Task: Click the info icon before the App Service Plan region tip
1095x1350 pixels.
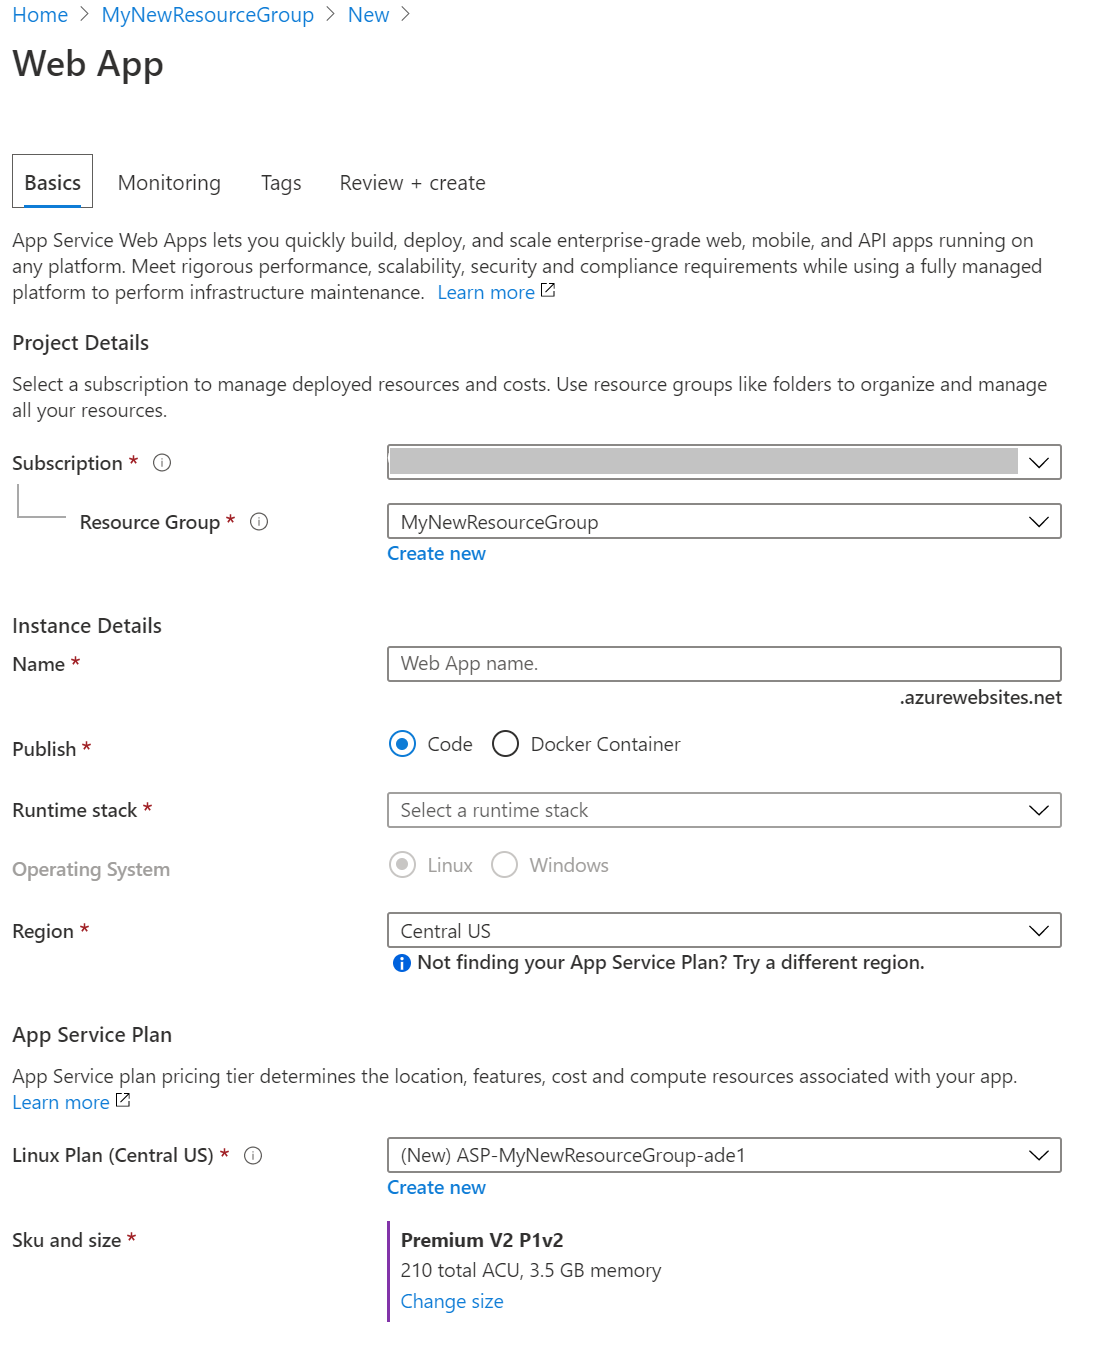Action: click(x=400, y=962)
